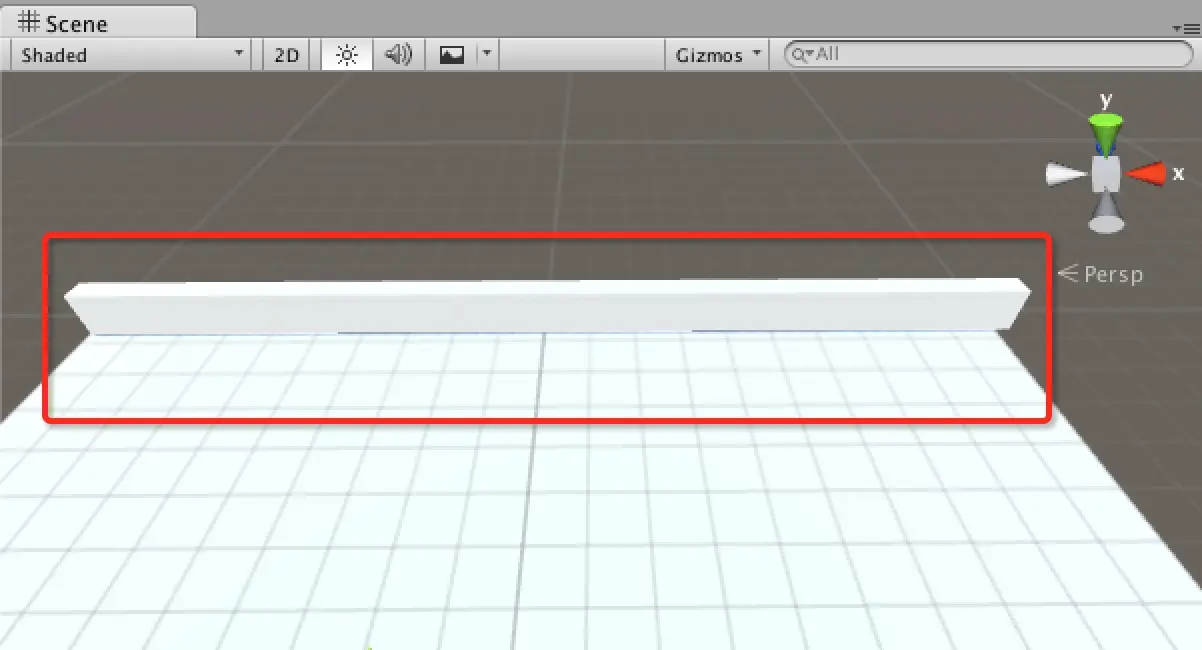
Task: Click the white left gizmo cone
Action: [x=1066, y=175]
